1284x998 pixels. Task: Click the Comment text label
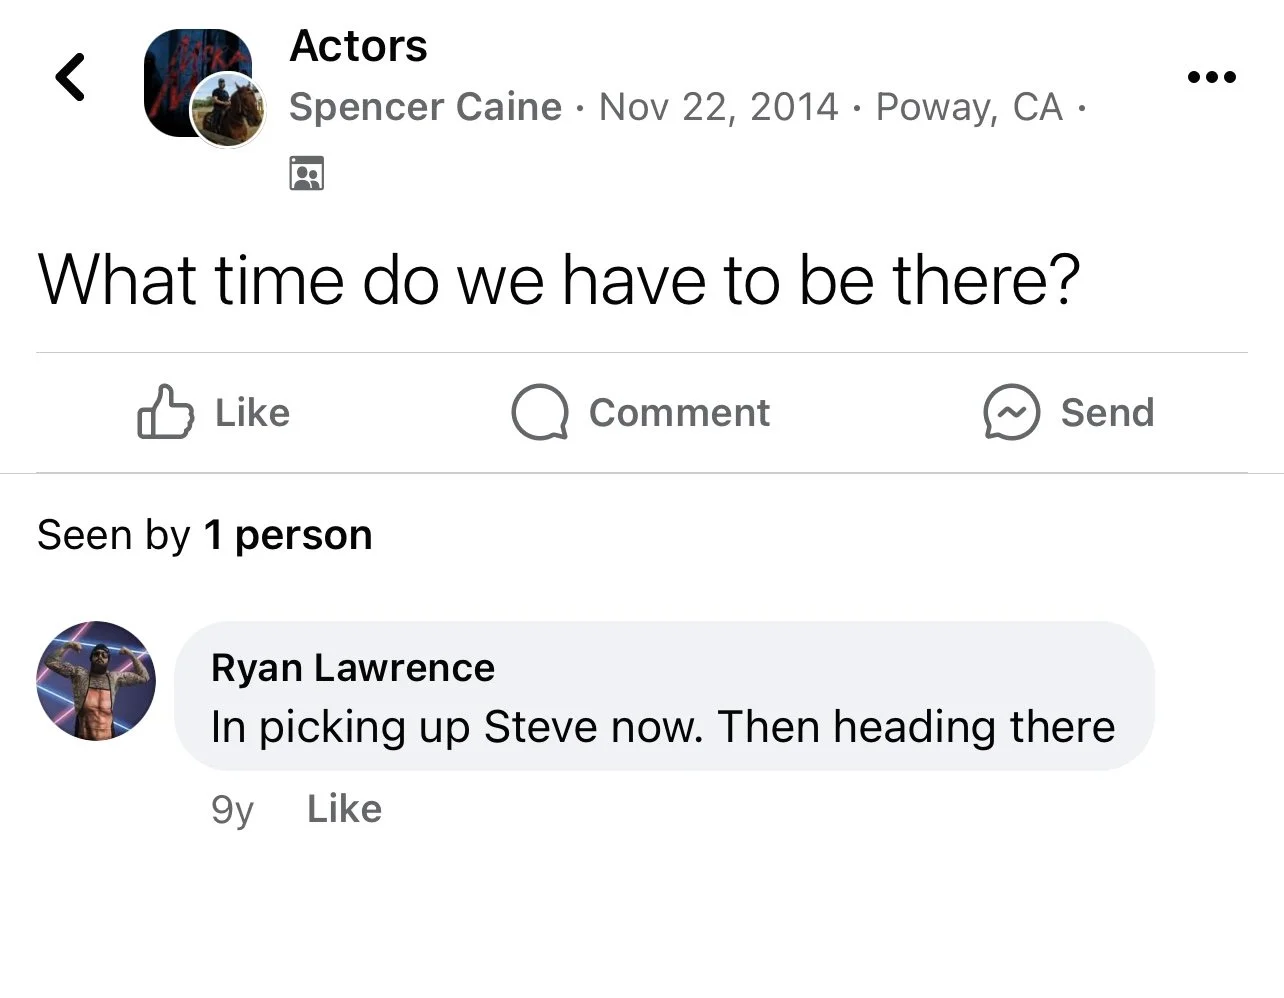point(679,412)
